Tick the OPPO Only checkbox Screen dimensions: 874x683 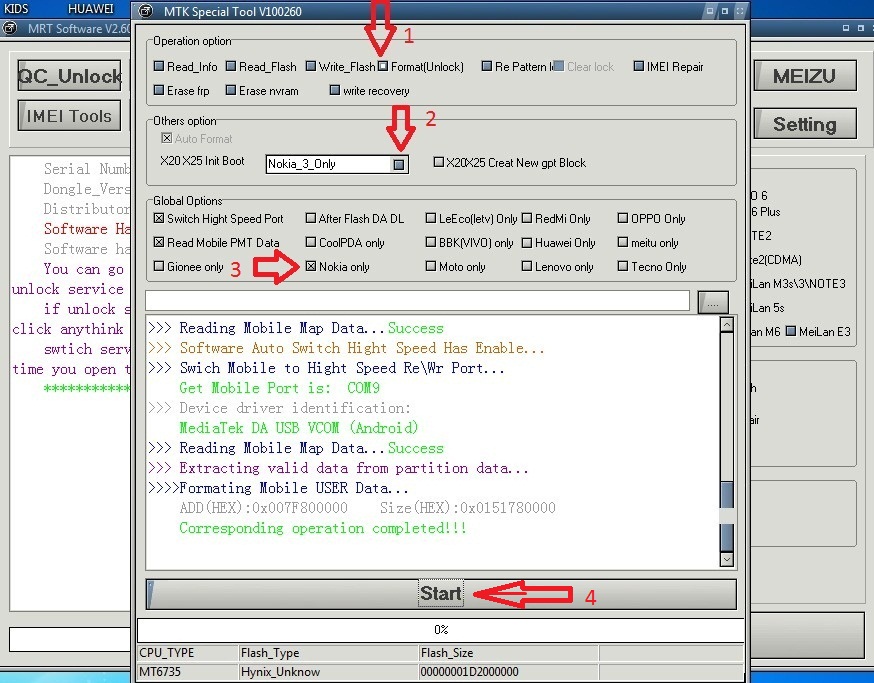tap(623, 219)
